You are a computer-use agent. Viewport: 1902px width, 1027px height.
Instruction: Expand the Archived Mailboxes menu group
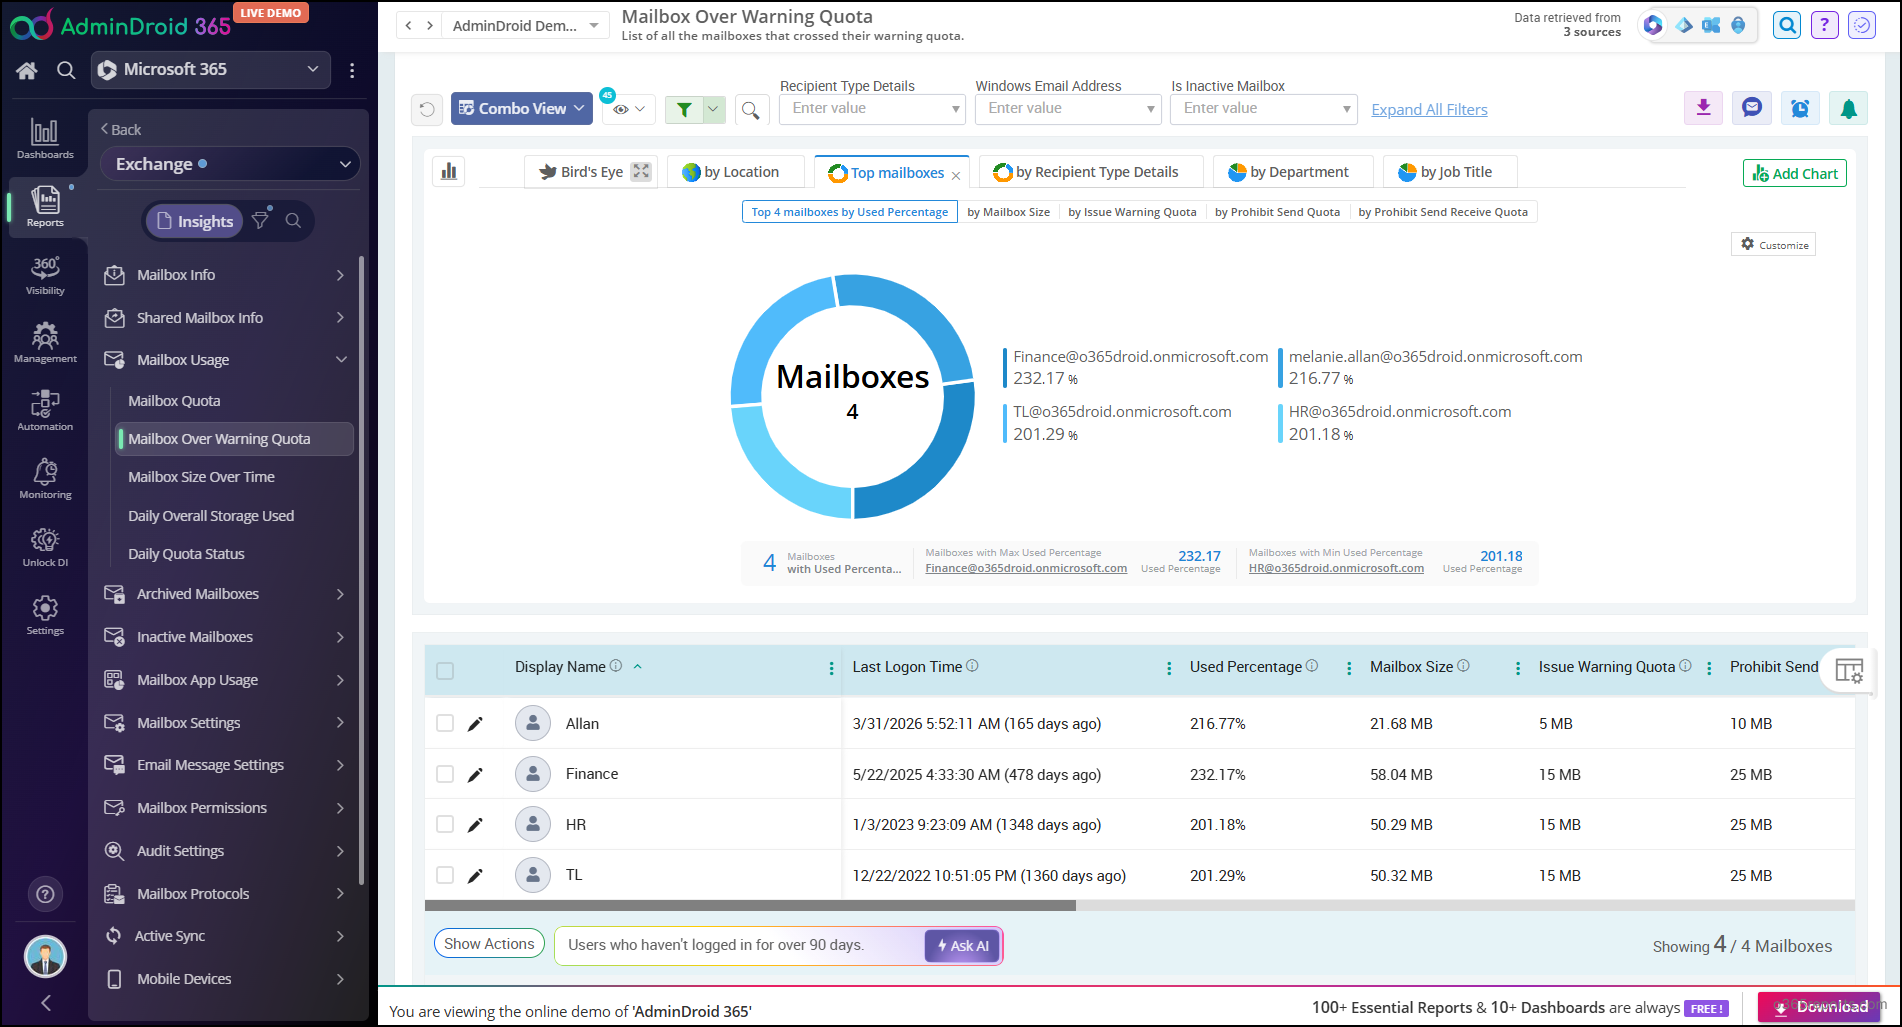227,594
